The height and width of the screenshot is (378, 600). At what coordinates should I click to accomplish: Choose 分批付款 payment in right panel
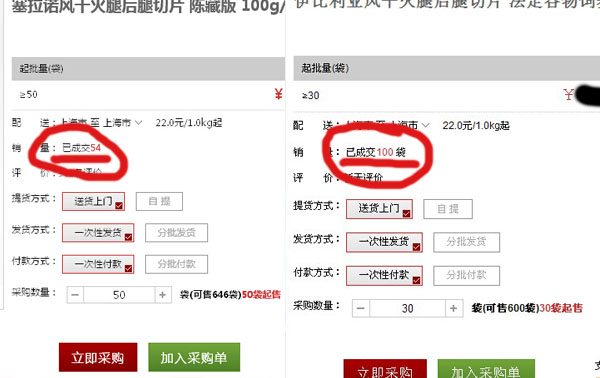[x=466, y=276]
